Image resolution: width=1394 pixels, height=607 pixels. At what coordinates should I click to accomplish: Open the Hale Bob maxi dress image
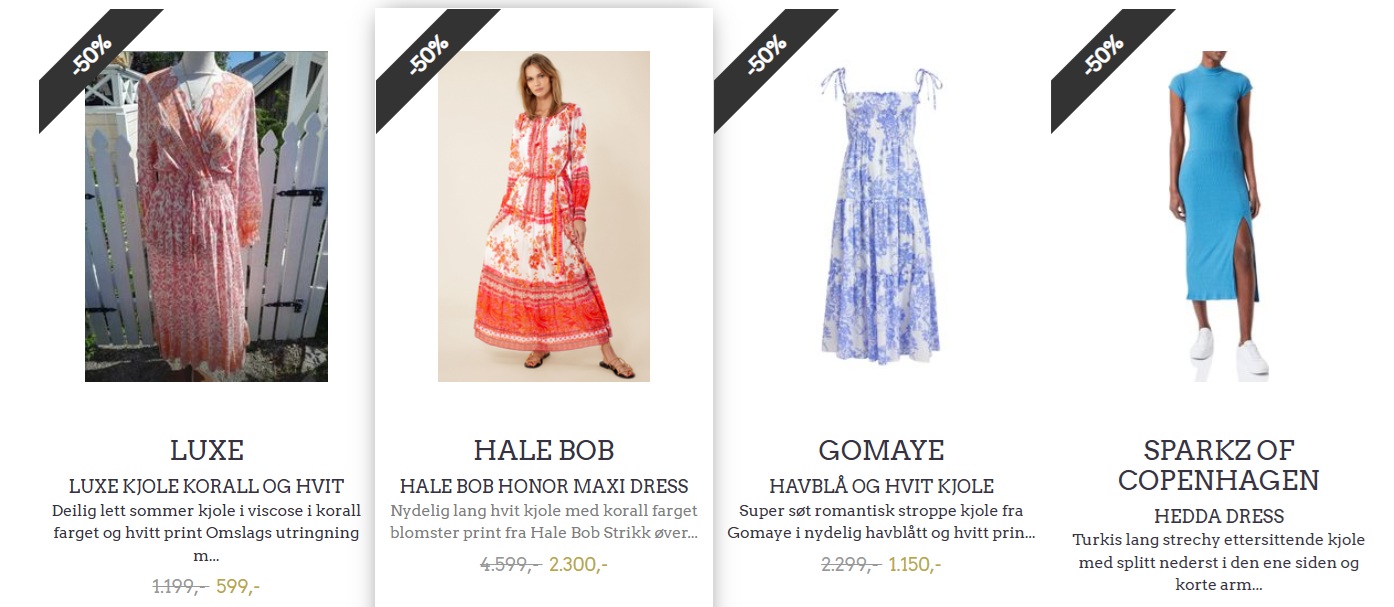coord(544,216)
